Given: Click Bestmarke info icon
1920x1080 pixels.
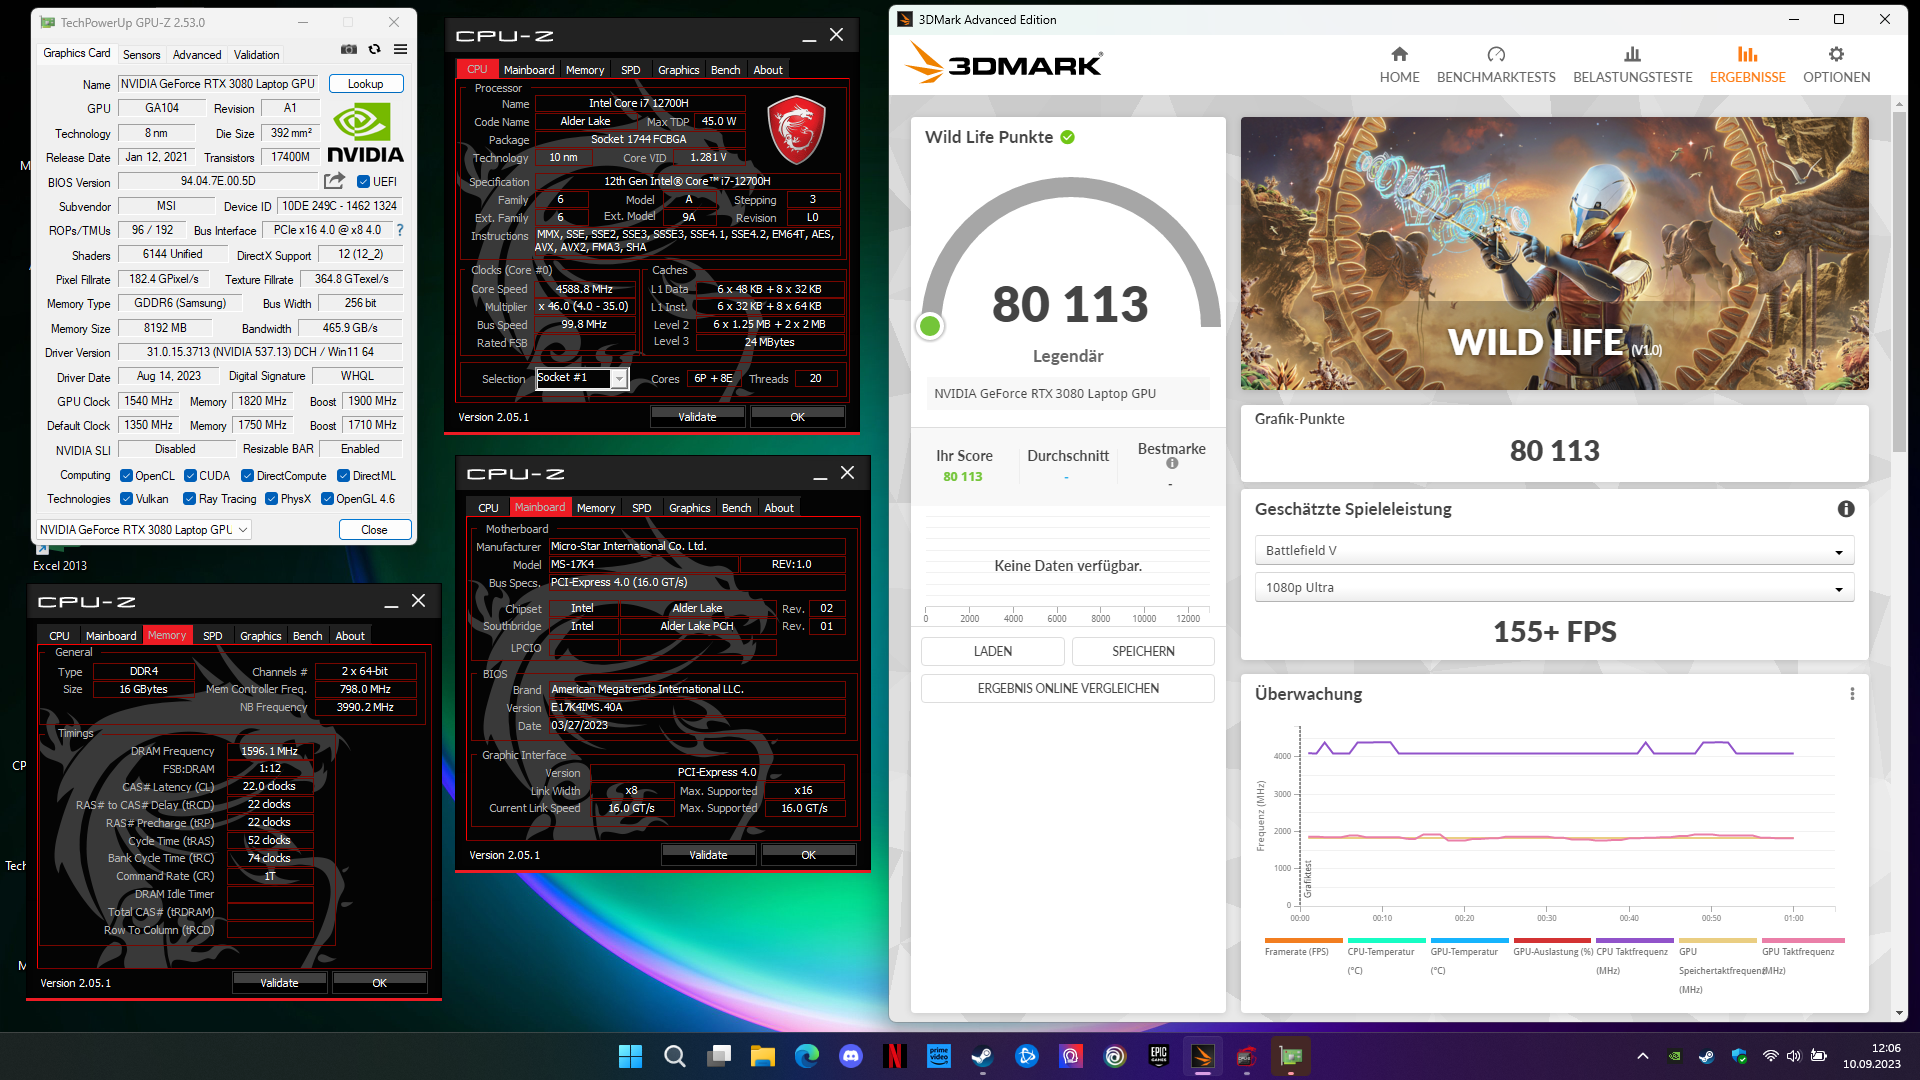Looking at the screenshot, I should (1172, 463).
